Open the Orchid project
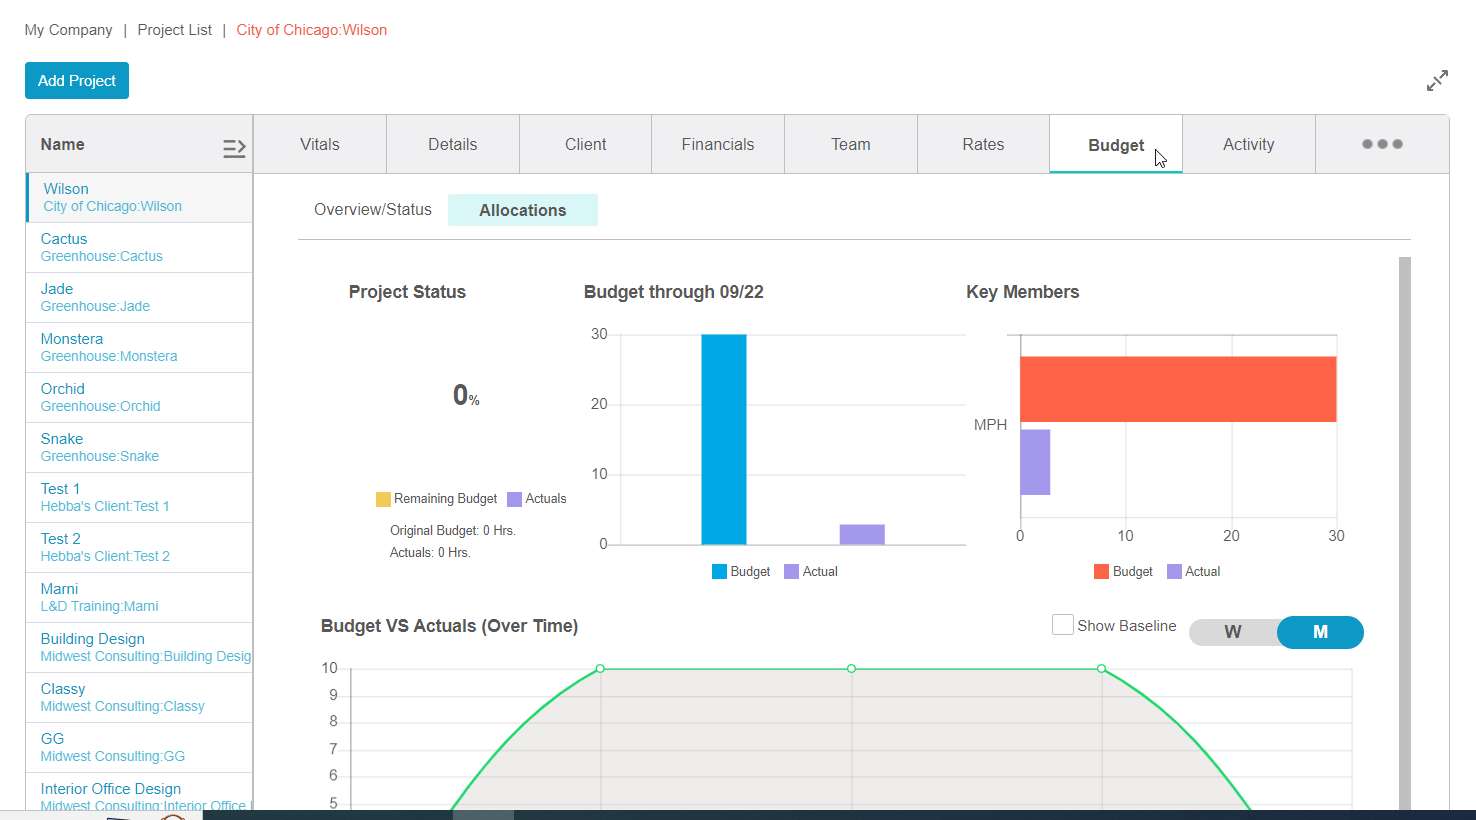This screenshot has width=1476, height=820. click(139, 397)
